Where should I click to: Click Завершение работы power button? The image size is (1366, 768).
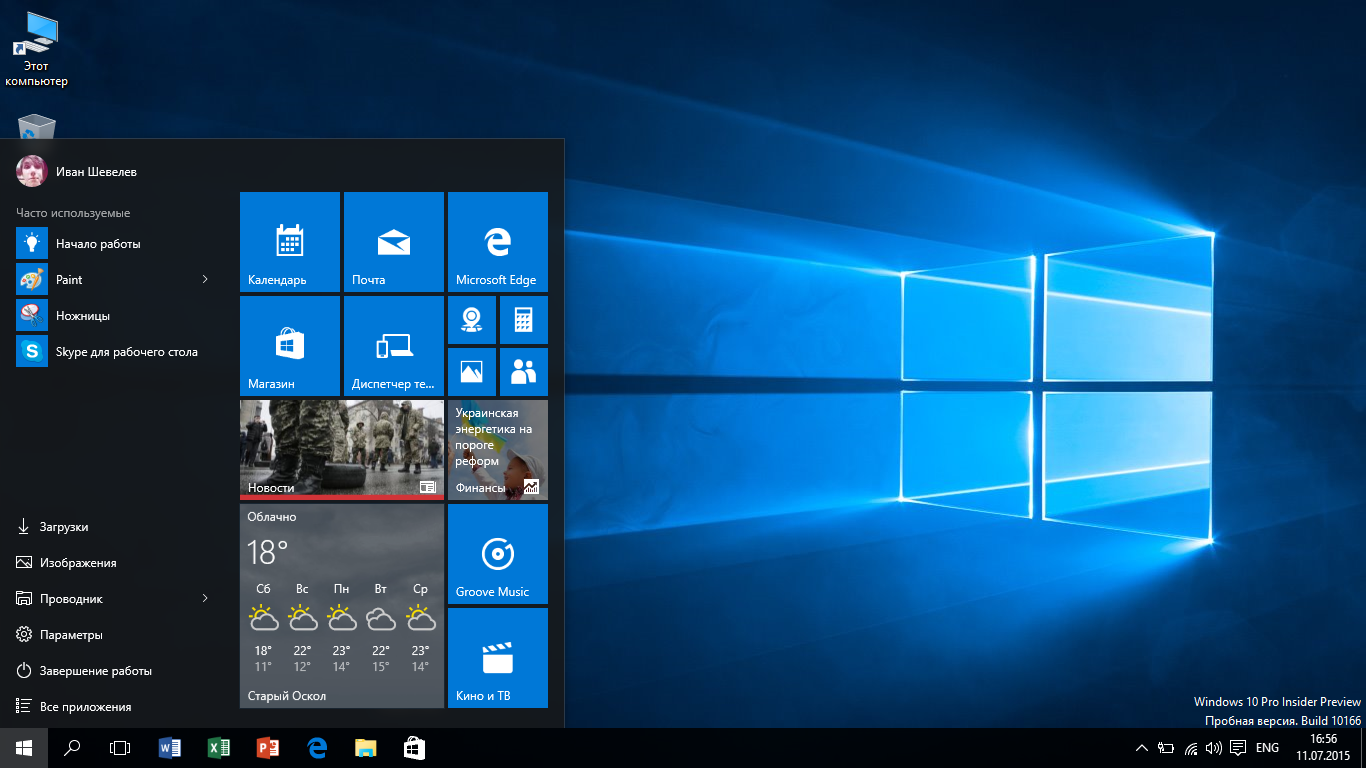(x=95, y=671)
